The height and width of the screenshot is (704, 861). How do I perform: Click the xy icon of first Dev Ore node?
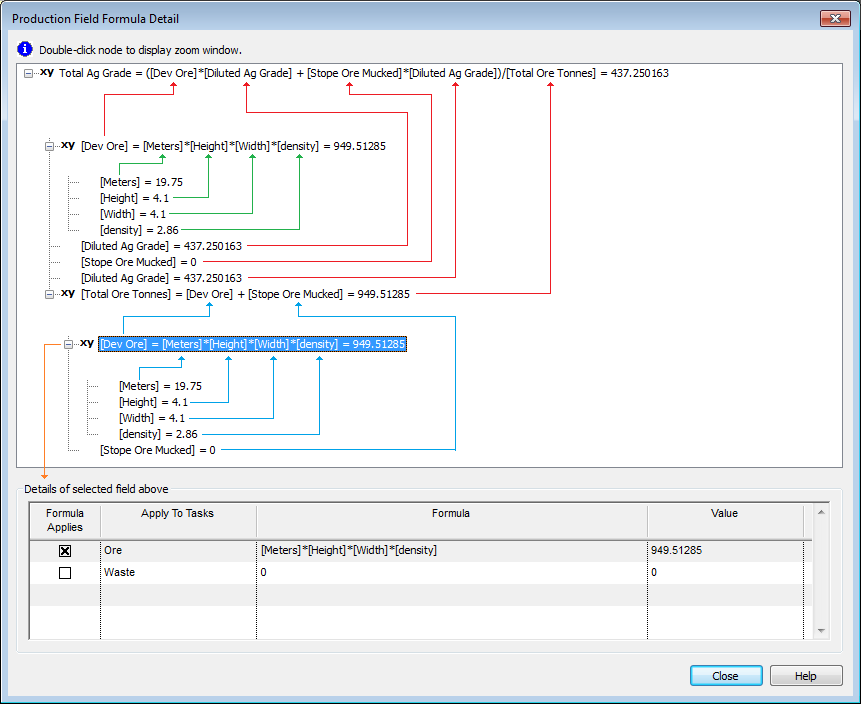[68, 145]
